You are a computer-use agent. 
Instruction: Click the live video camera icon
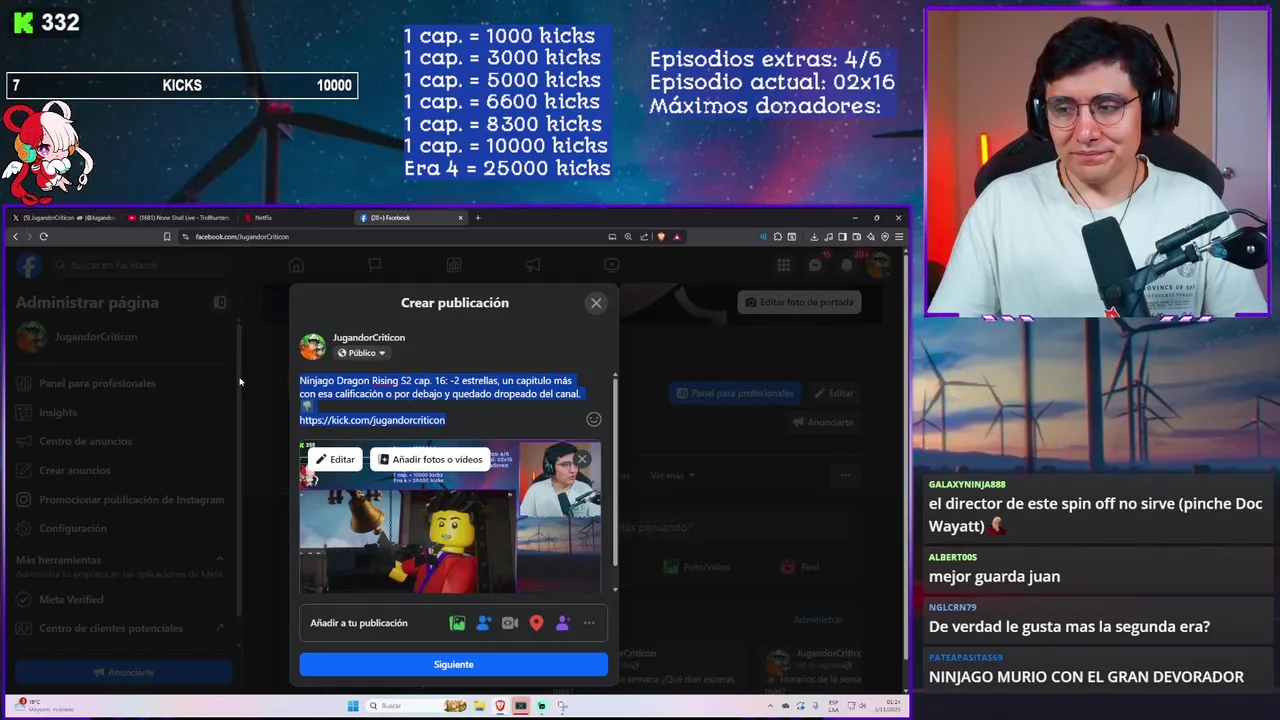[510, 623]
